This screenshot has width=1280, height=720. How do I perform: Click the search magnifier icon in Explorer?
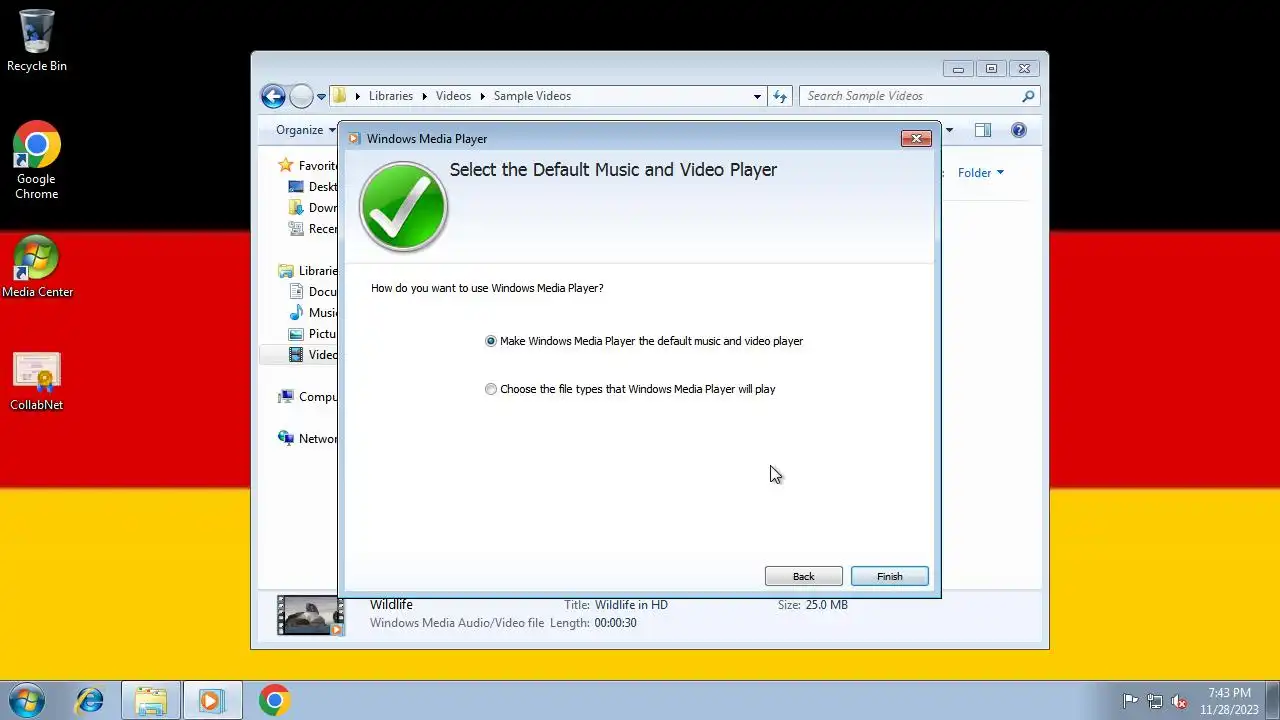(x=1028, y=96)
